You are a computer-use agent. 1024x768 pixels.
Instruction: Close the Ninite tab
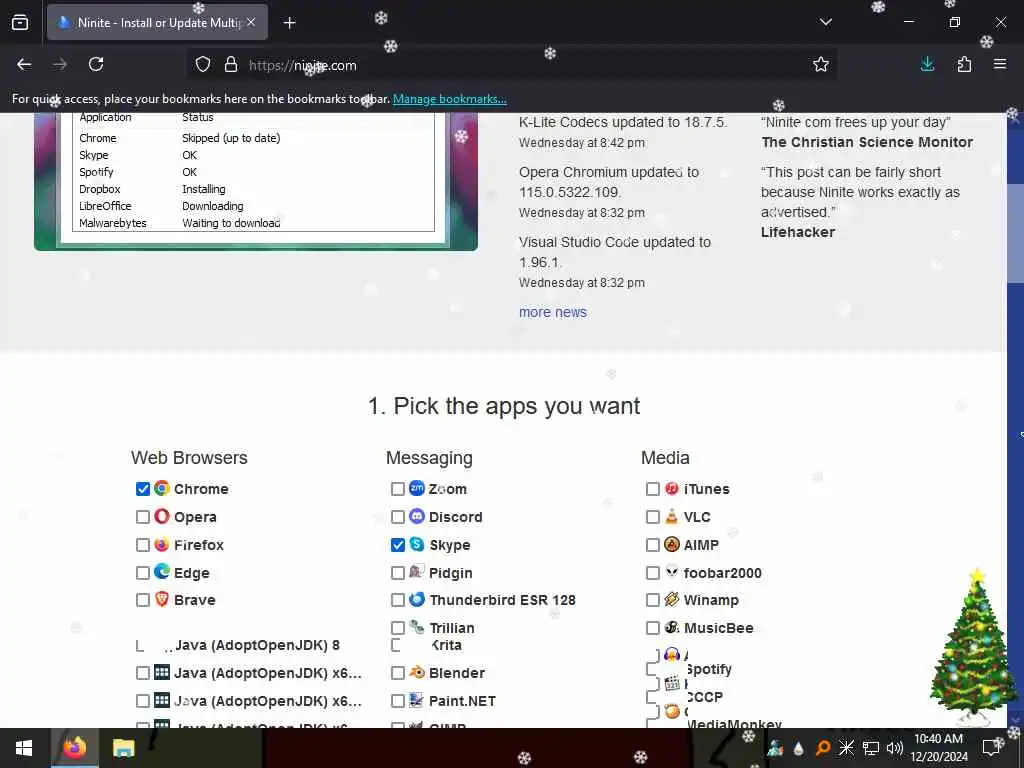click(251, 22)
